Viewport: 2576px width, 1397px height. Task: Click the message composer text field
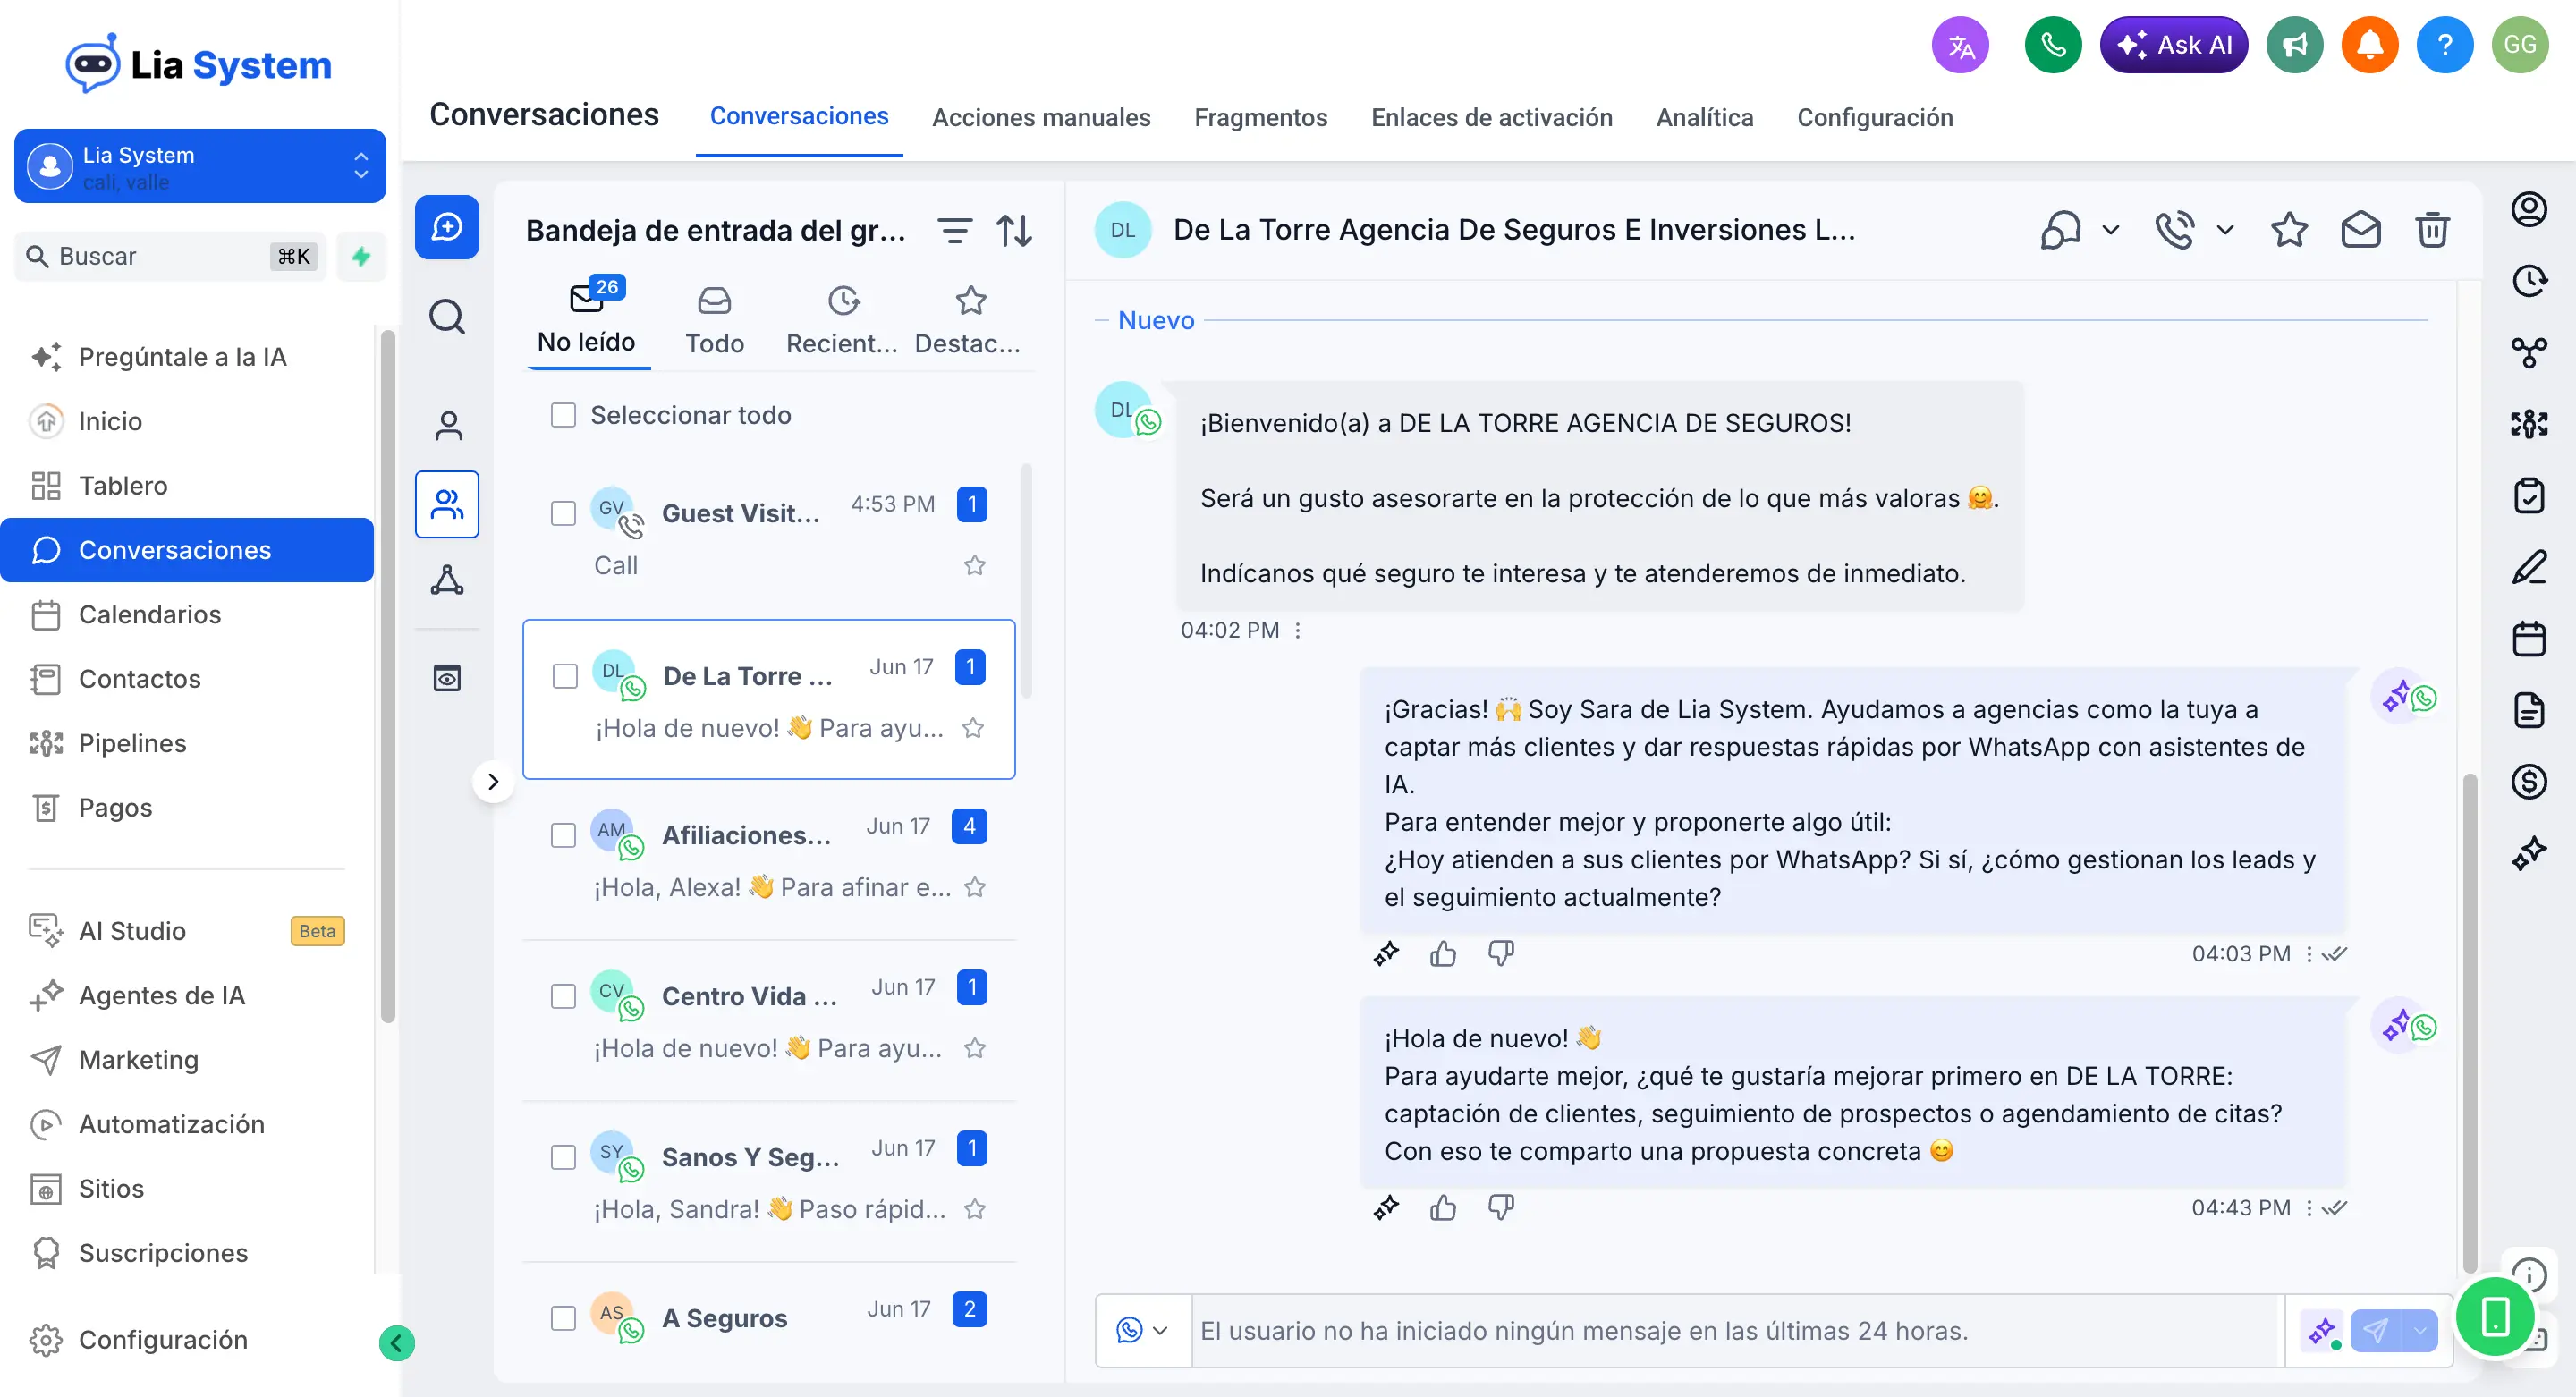(x=1738, y=1330)
